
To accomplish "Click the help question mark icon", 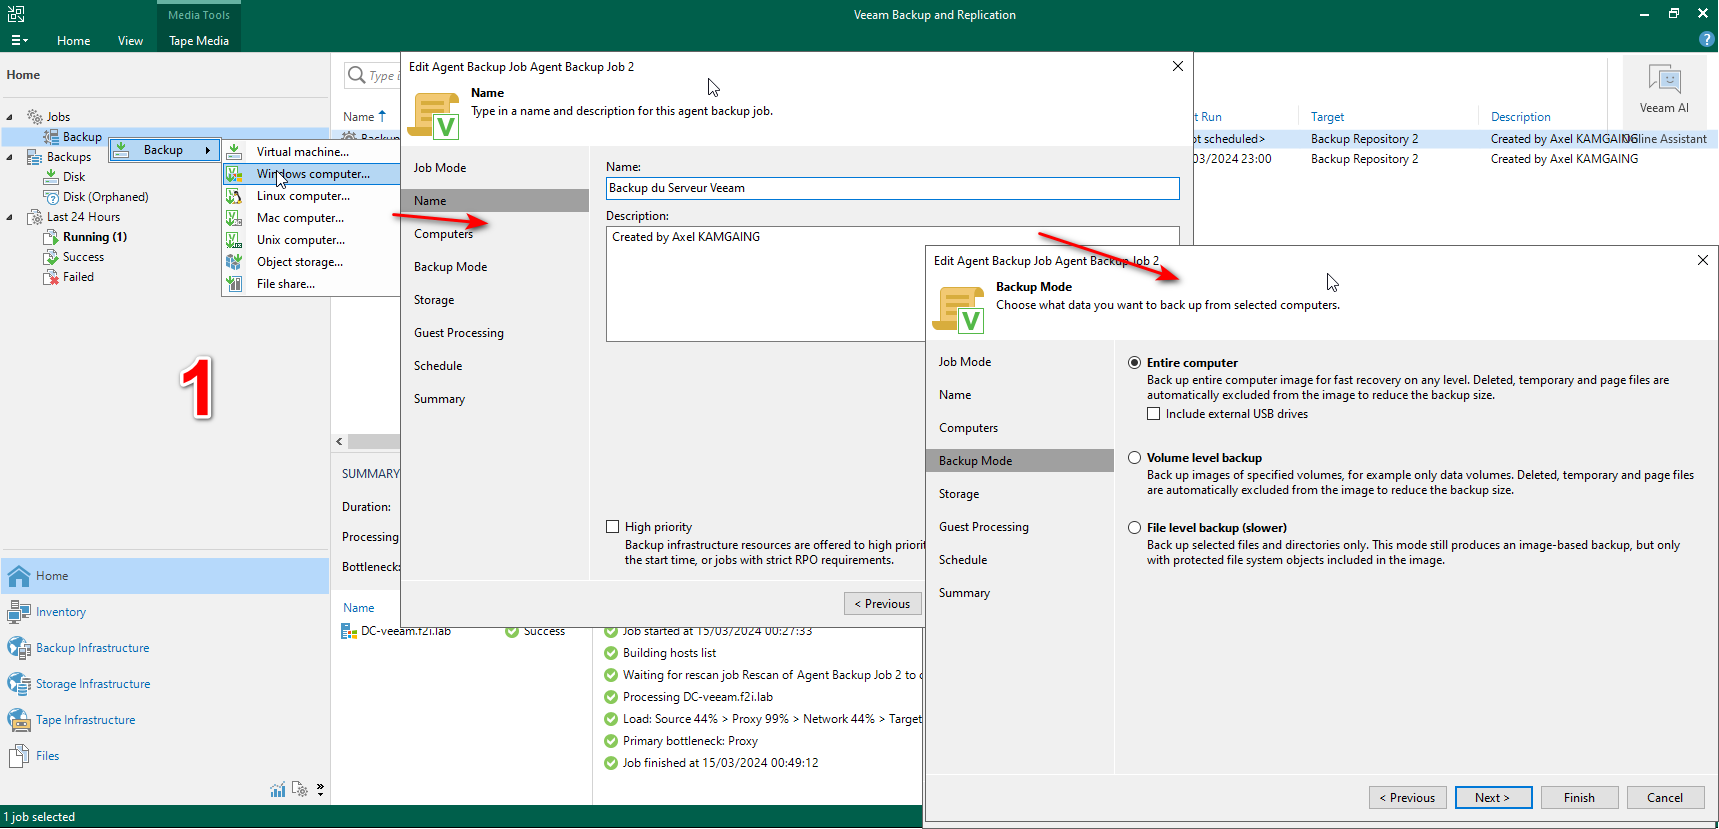I will click(1706, 40).
